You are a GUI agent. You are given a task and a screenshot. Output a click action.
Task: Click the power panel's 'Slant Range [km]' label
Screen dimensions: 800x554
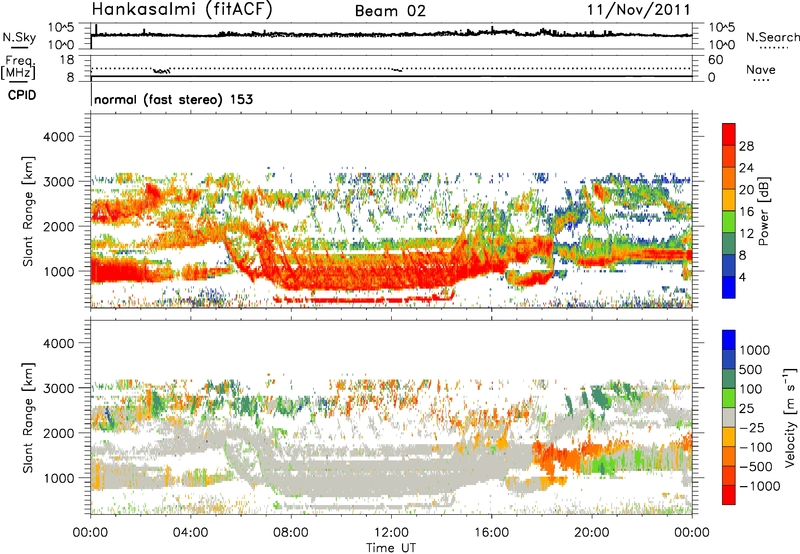[x=28, y=211]
